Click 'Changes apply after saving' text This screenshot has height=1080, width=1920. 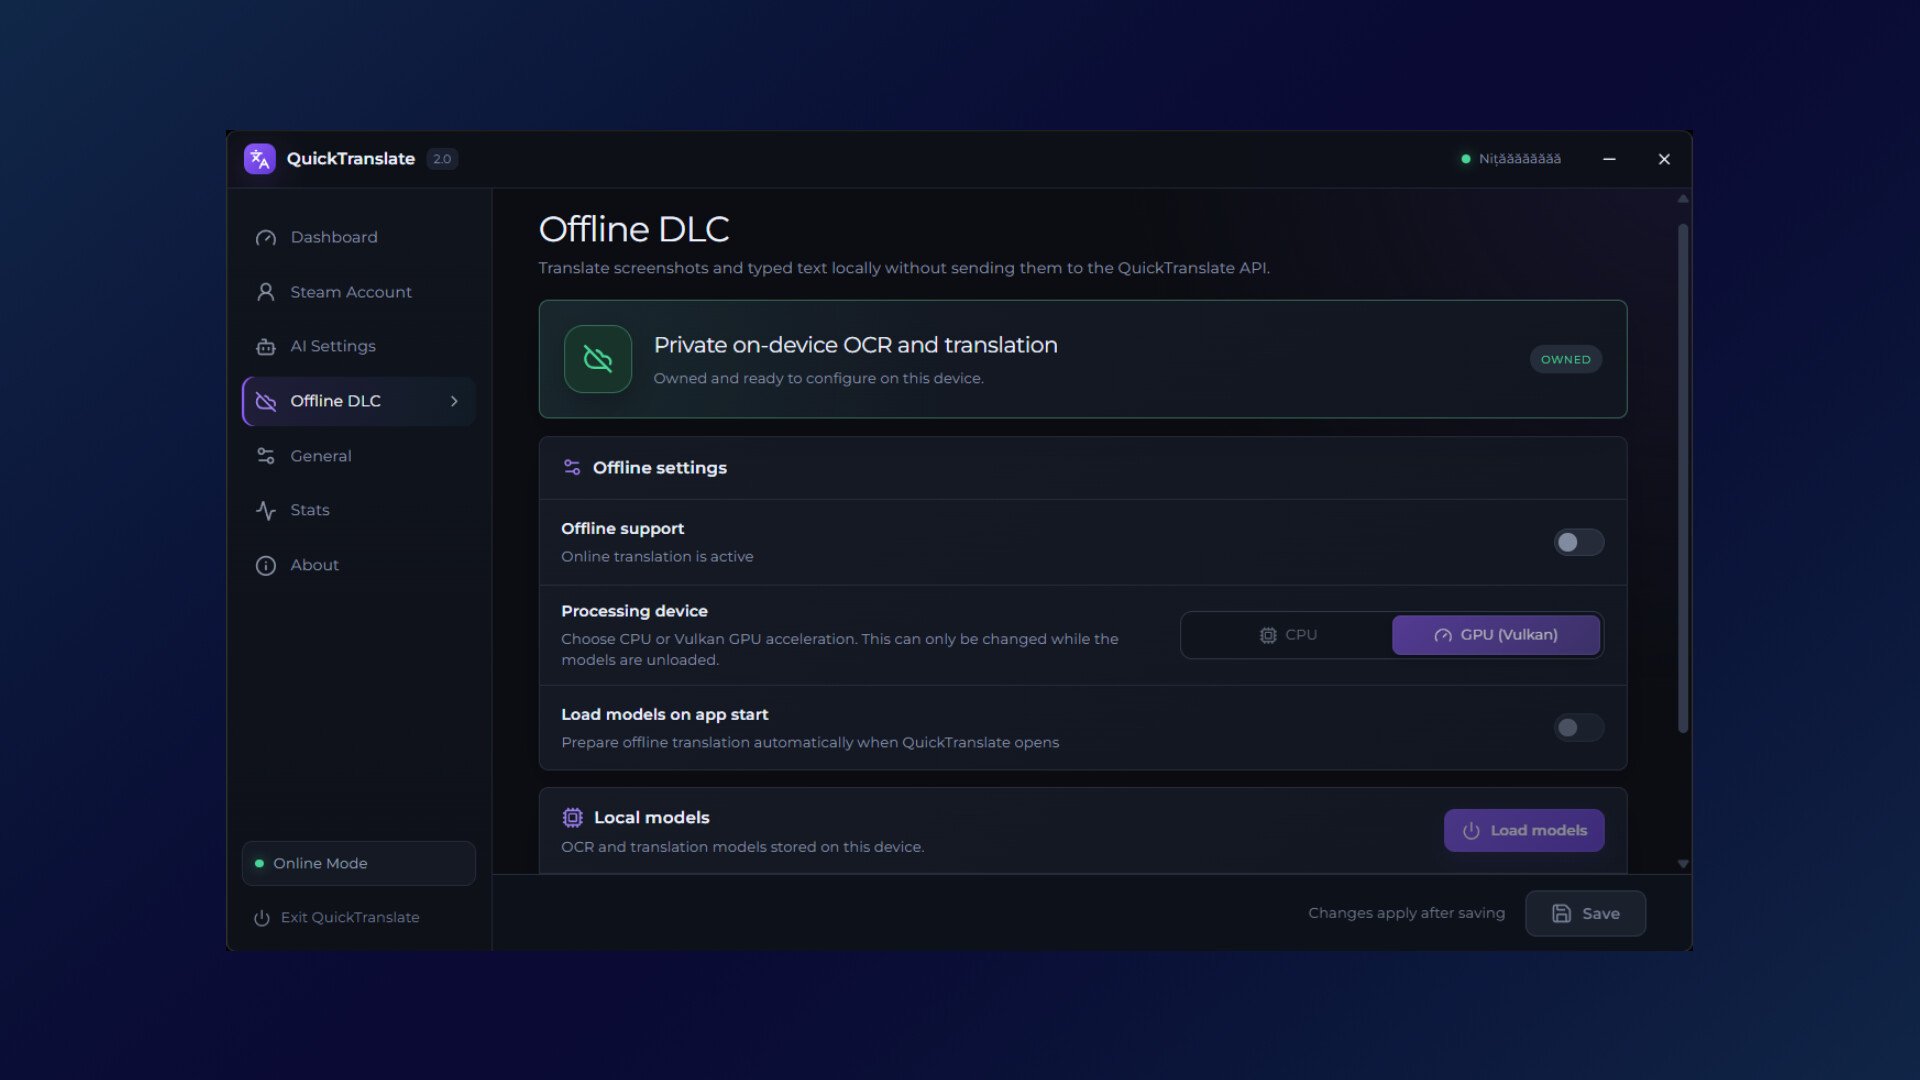click(1406, 913)
